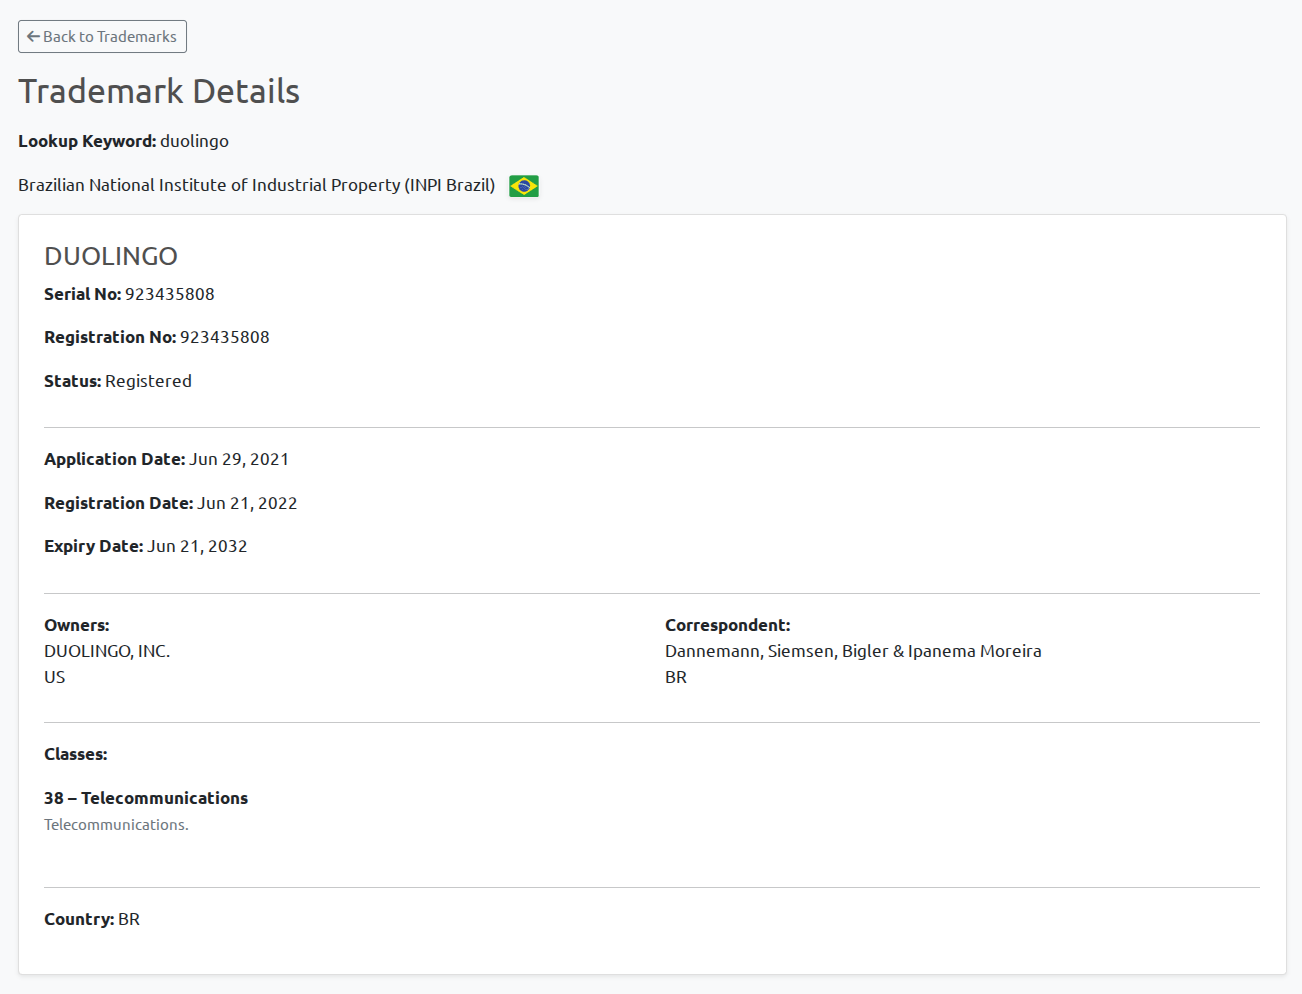Viewport: 1302px width, 994px height.
Task: Click the DUOLINGO trademark title
Action: (111, 256)
